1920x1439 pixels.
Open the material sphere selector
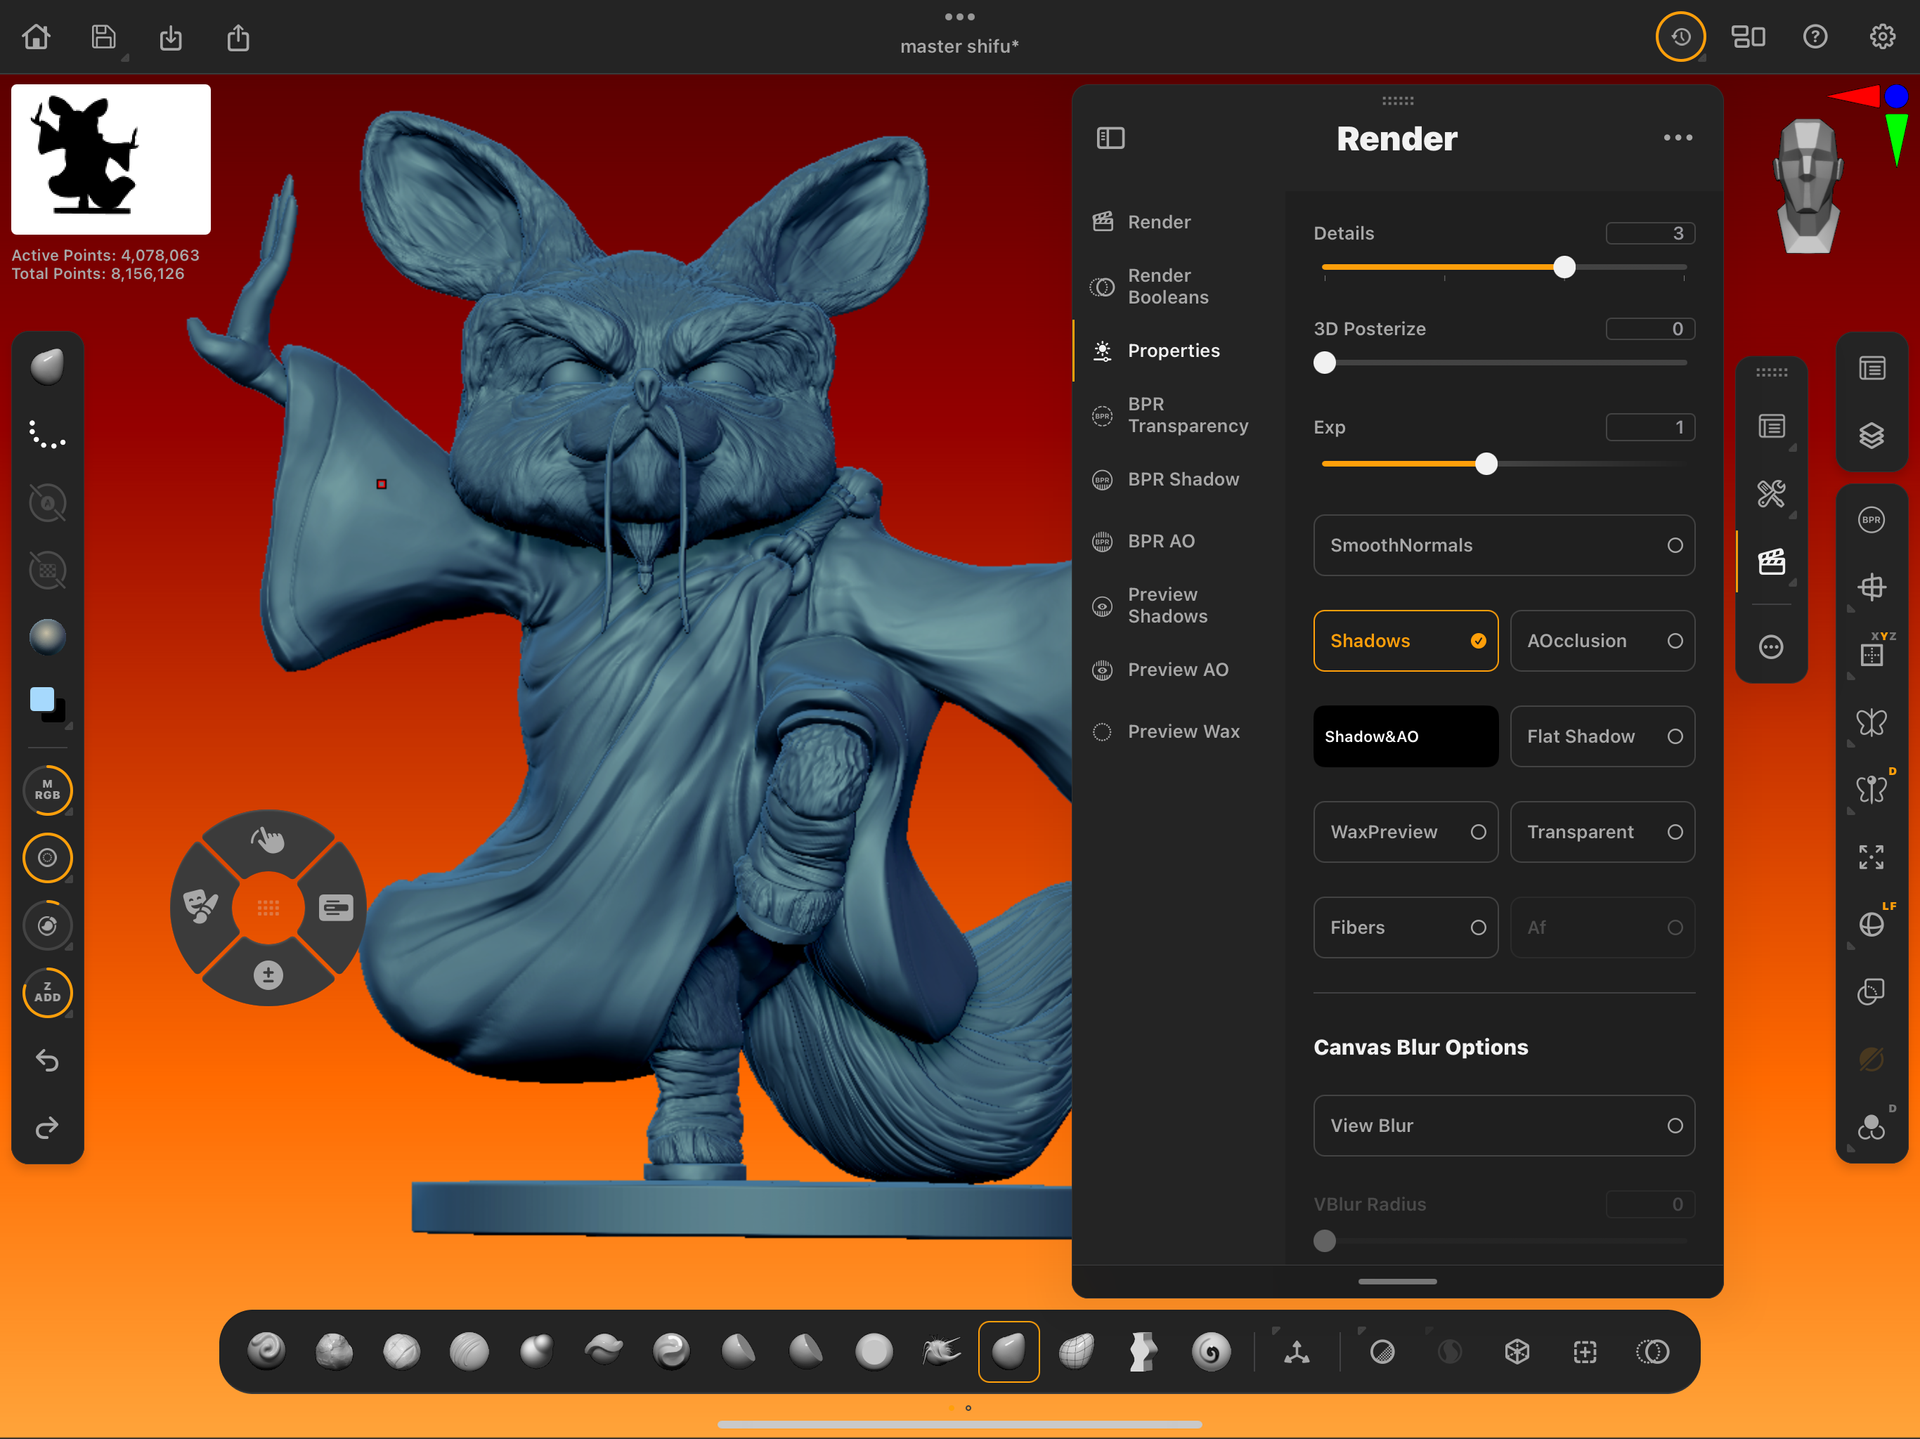coord(46,636)
